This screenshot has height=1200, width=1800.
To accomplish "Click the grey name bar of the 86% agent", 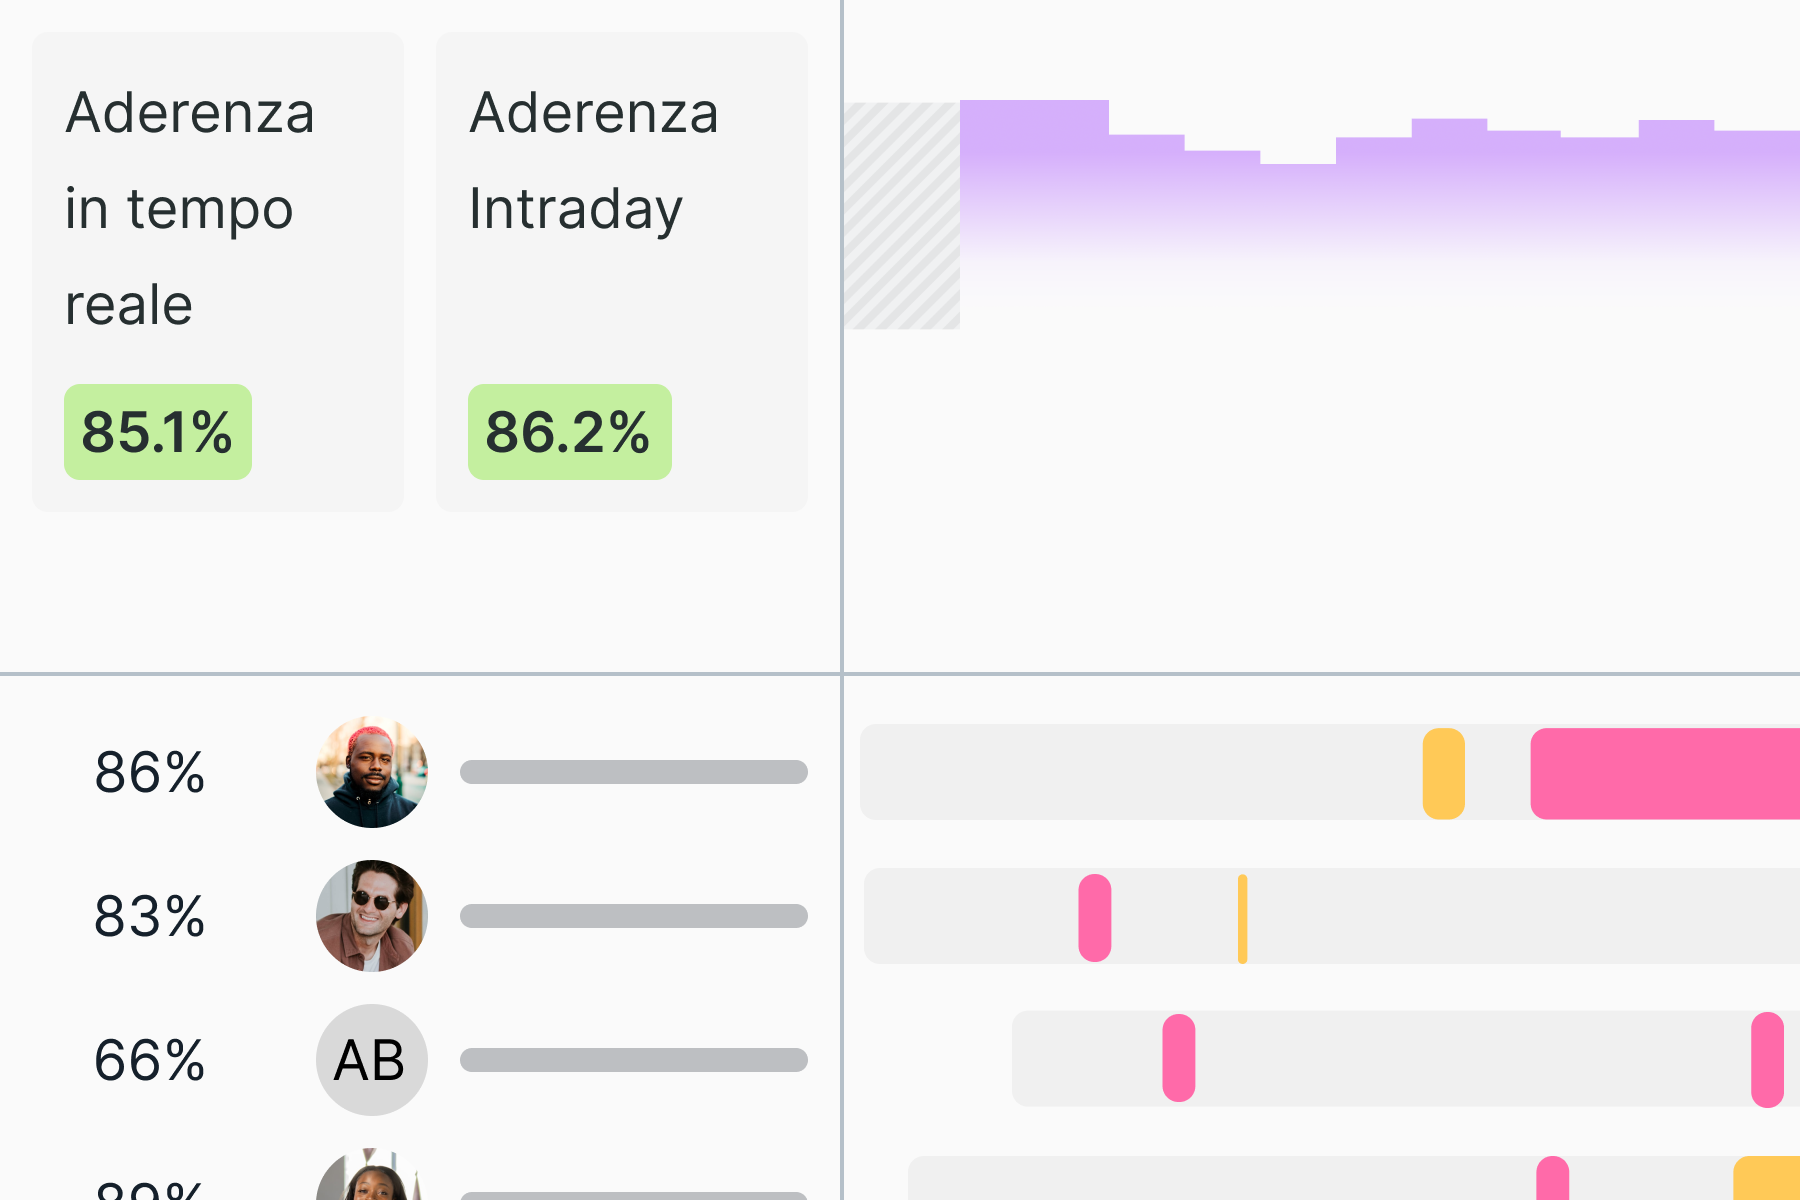I will coord(634,772).
